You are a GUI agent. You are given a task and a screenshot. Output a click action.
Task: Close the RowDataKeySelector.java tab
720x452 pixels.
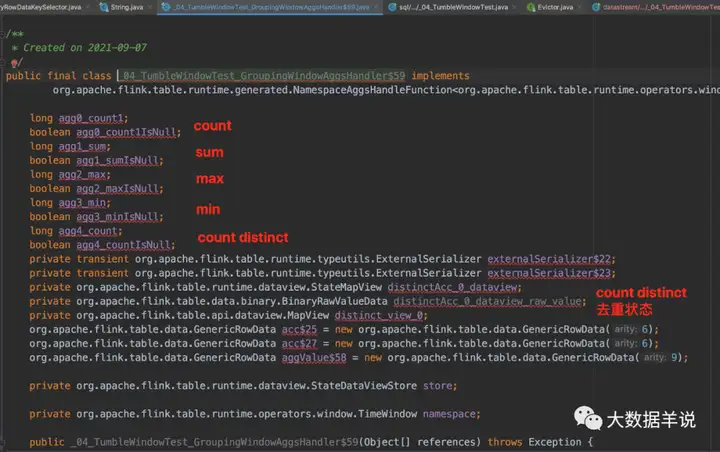pos(88,7)
